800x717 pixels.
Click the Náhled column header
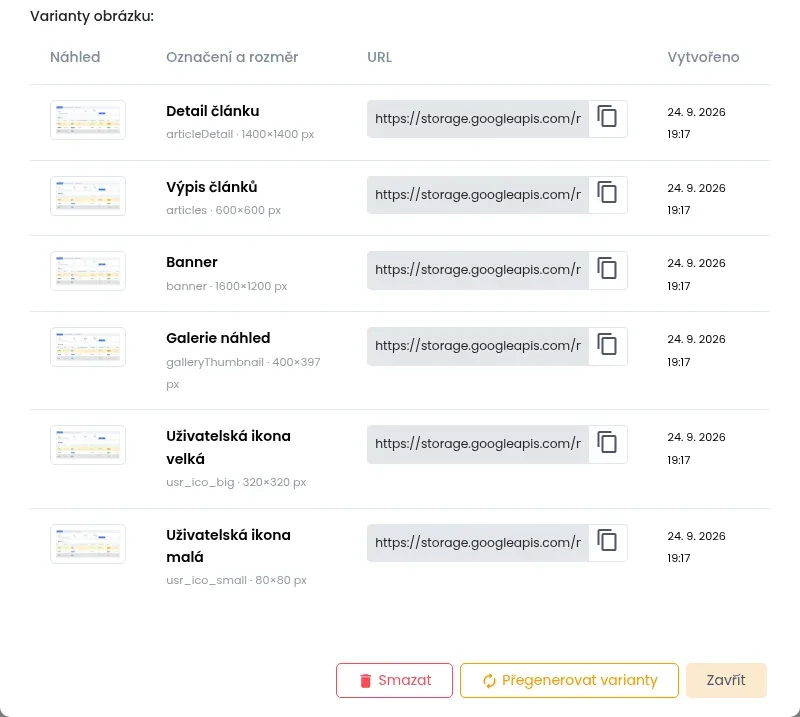point(75,57)
